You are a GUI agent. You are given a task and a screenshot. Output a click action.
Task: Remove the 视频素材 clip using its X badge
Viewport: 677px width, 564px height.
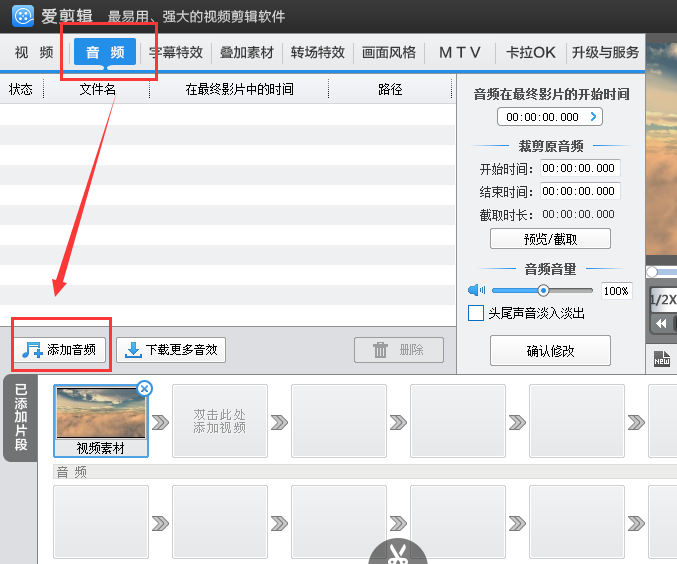144,388
